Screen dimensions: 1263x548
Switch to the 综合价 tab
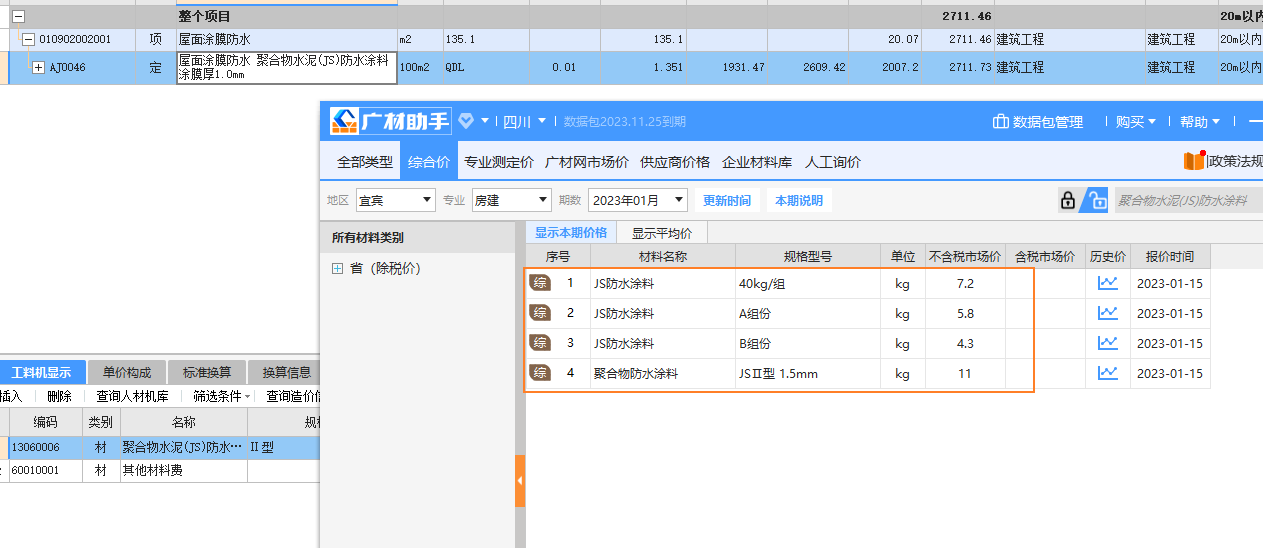(428, 162)
